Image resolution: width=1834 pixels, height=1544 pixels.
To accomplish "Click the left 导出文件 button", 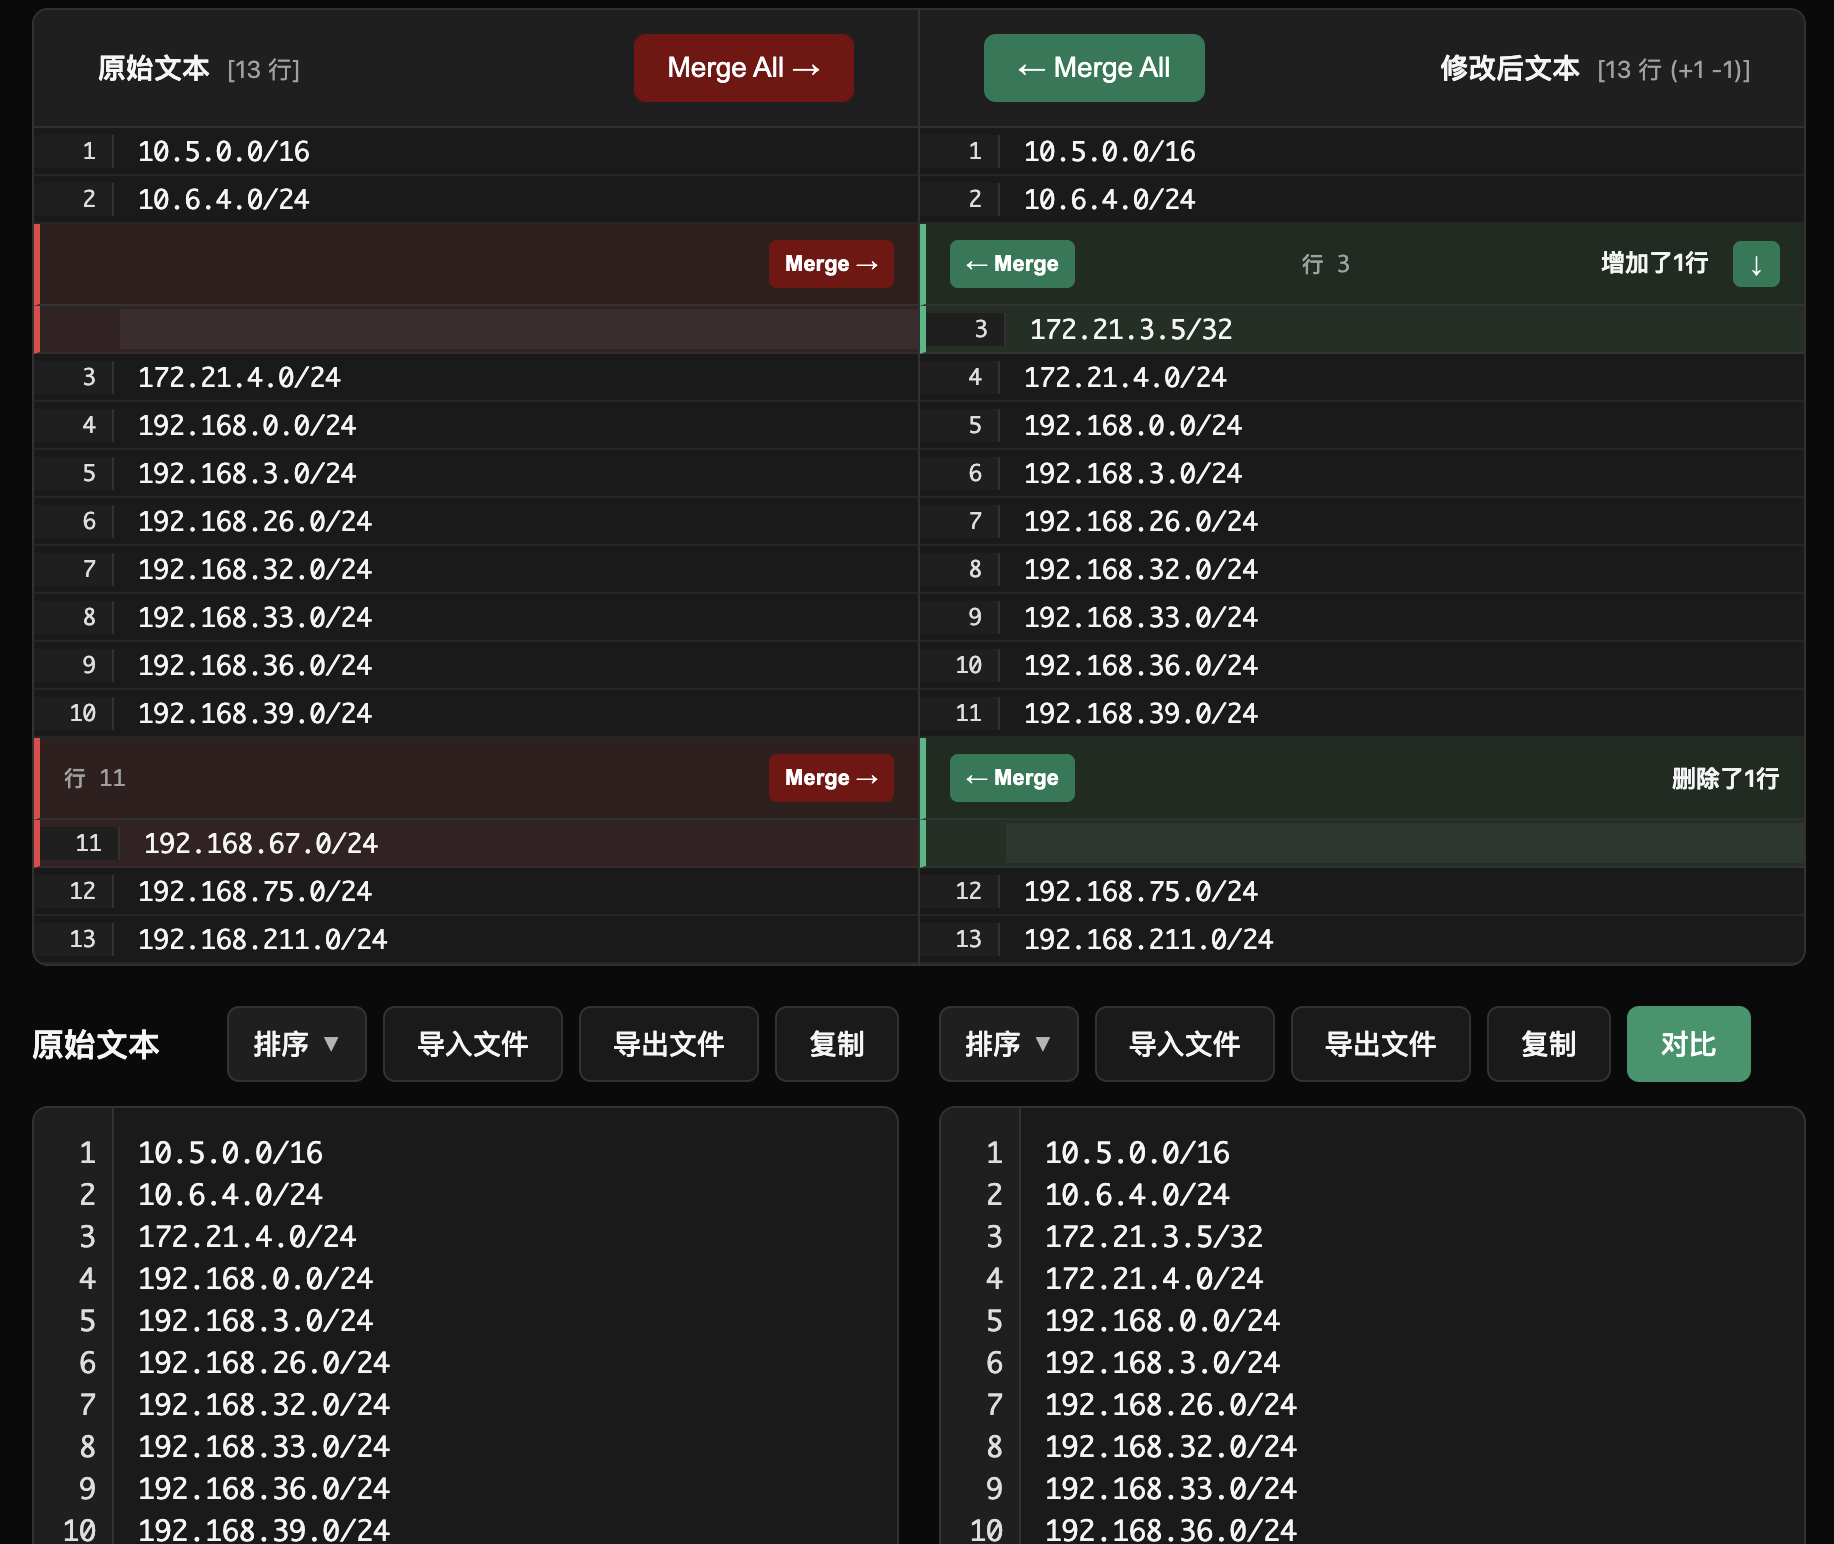I will (x=669, y=1044).
